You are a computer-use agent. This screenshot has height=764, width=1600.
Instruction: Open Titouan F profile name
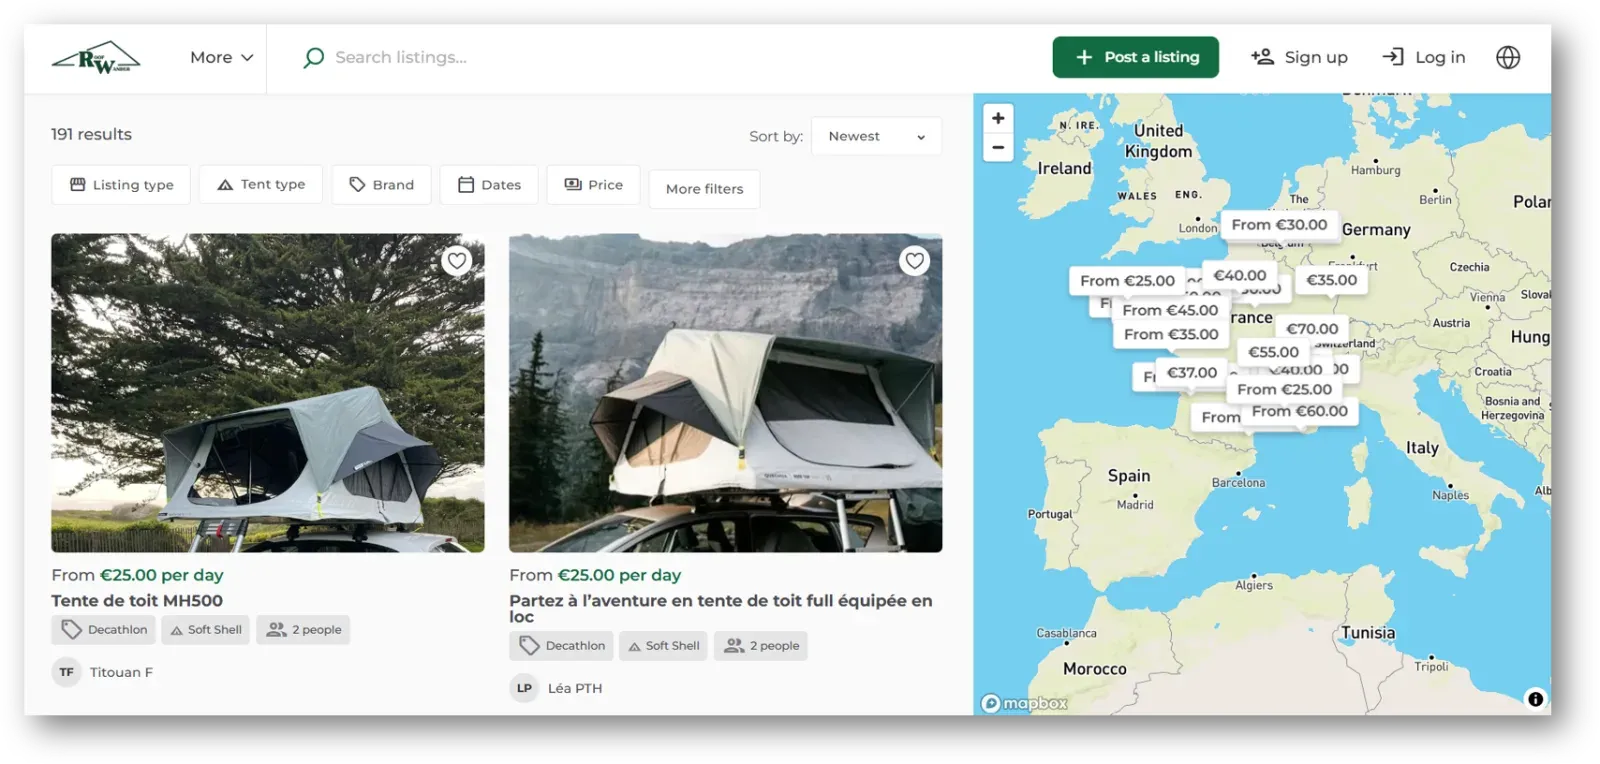point(121,672)
